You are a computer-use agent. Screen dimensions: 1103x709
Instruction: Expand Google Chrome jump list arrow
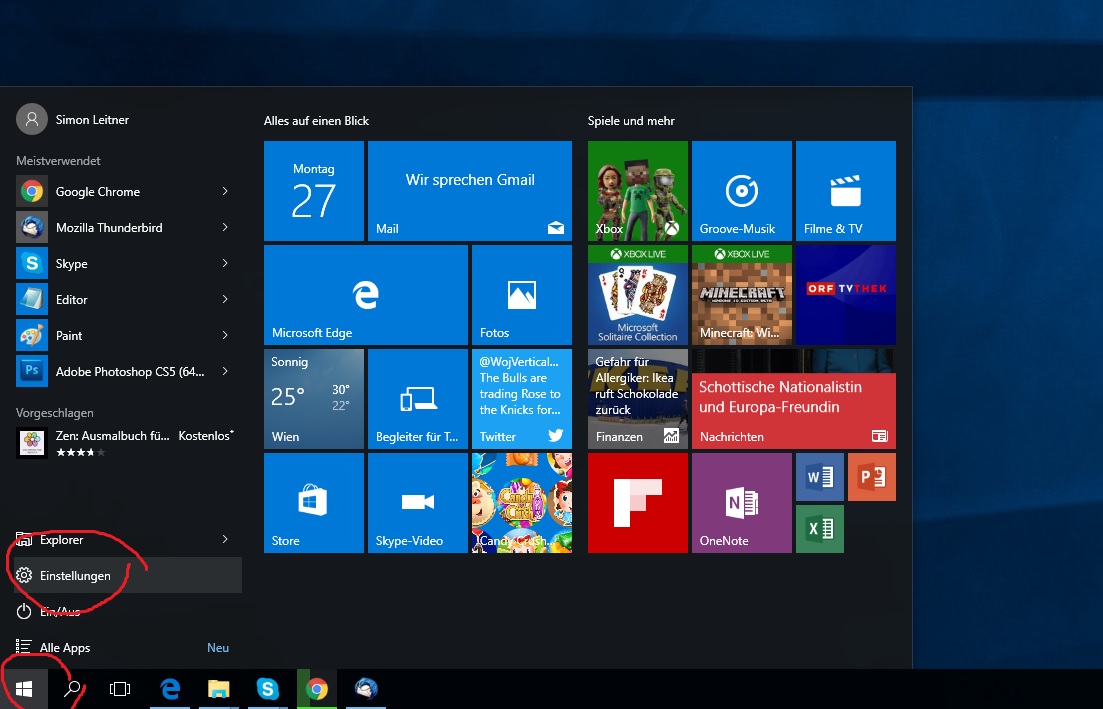pyautogui.click(x=225, y=191)
